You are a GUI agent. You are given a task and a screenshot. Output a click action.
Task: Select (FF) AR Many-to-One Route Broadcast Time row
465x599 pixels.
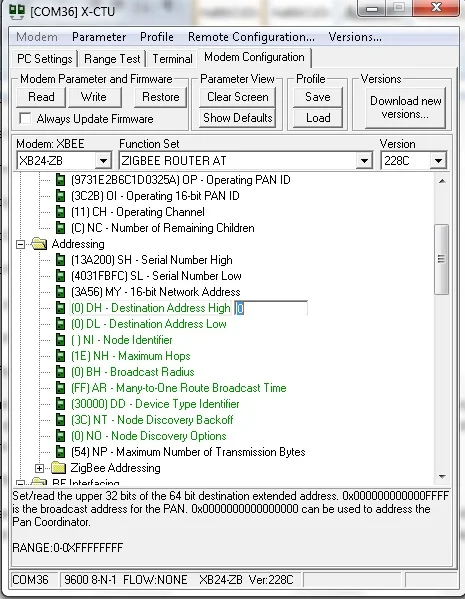click(x=179, y=388)
